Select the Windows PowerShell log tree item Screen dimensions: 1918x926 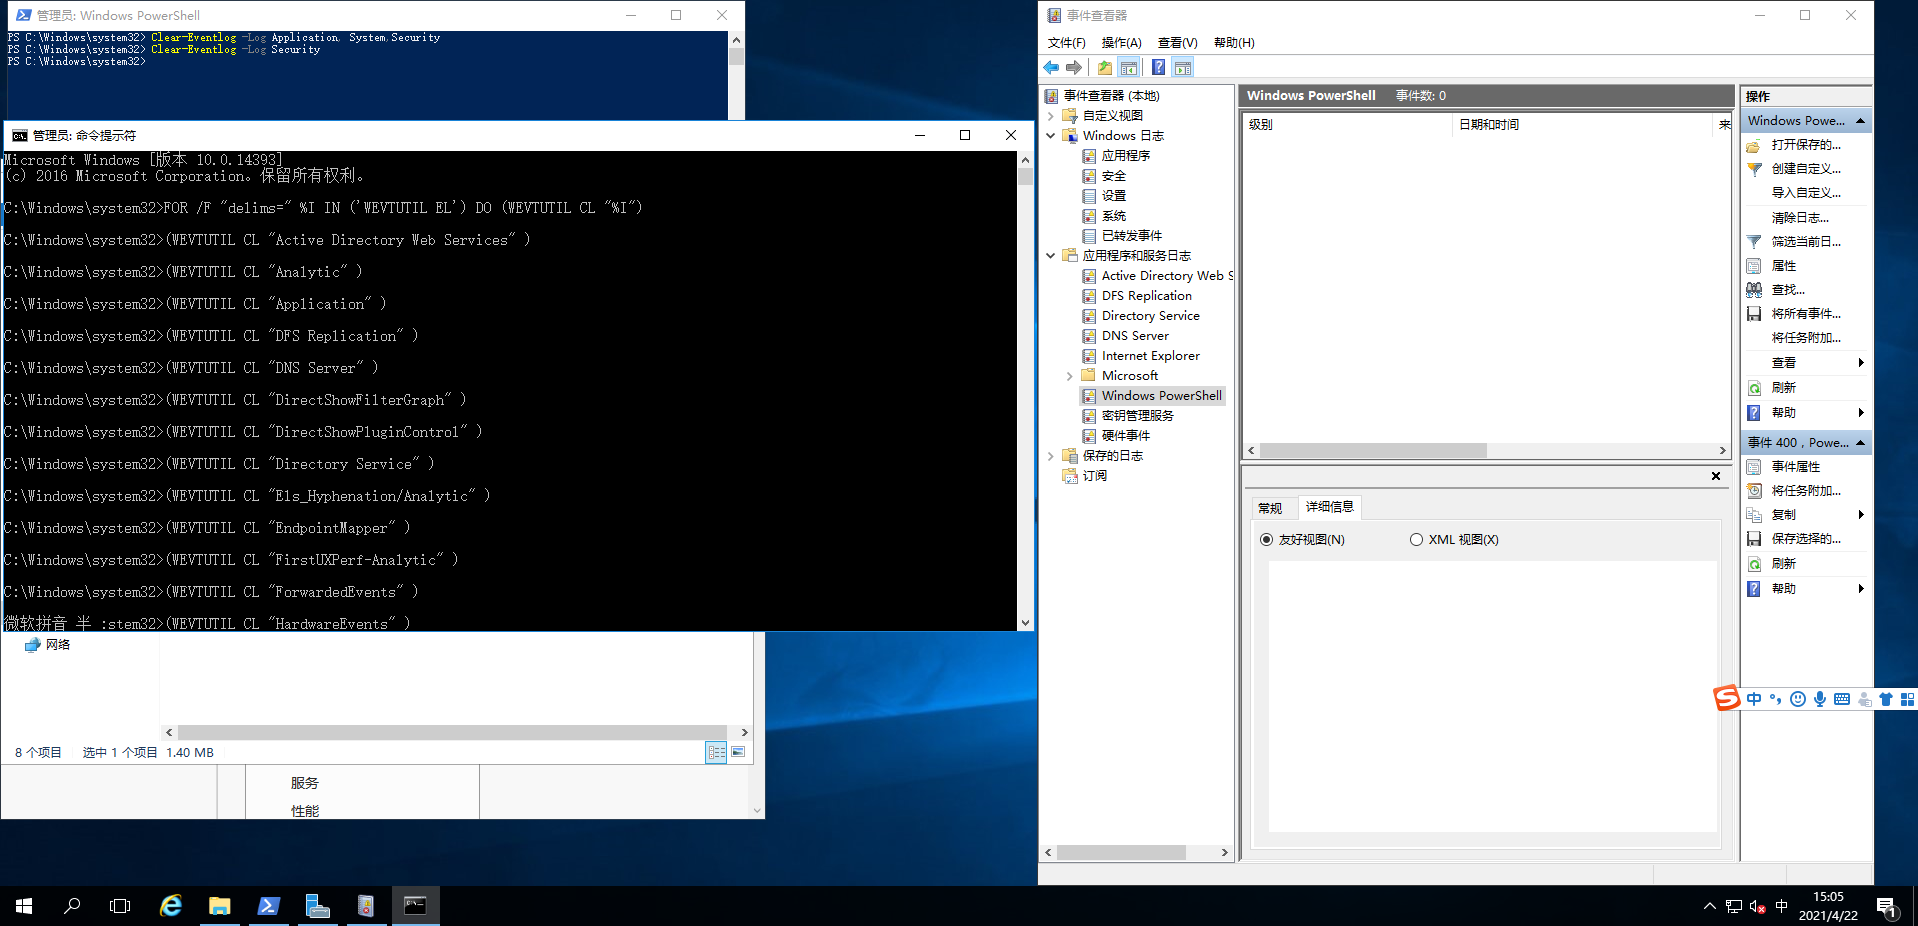coord(1161,396)
